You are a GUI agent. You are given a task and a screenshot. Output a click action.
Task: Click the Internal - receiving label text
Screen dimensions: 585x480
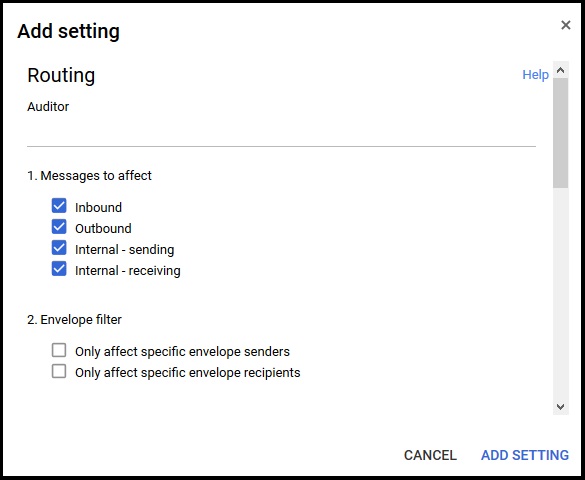click(128, 271)
